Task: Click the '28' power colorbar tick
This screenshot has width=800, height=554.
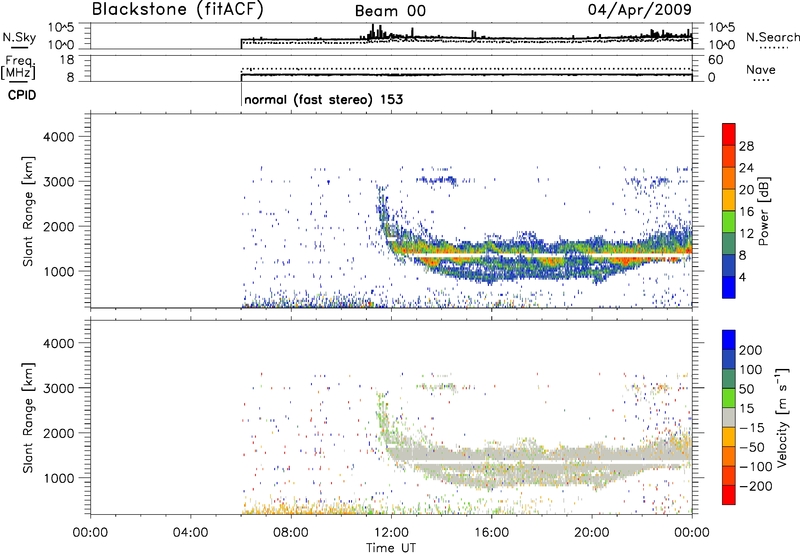Action: pos(746,146)
